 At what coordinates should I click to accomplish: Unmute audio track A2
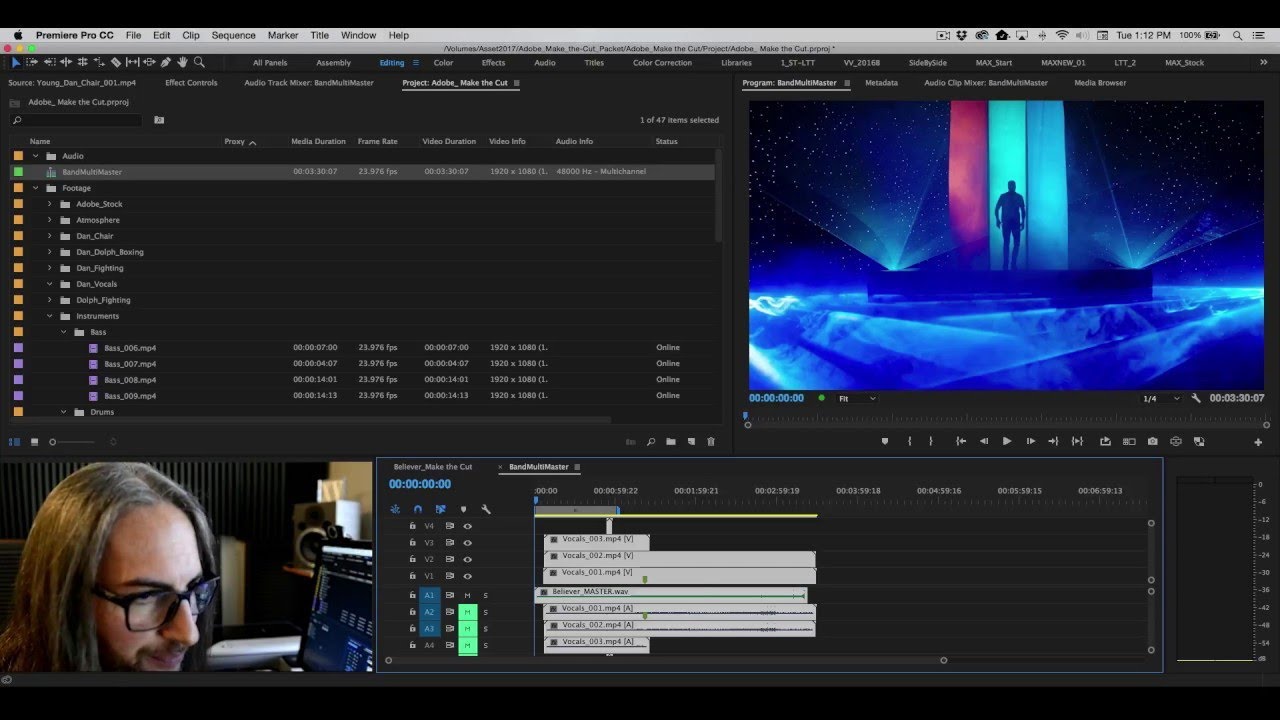point(467,612)
